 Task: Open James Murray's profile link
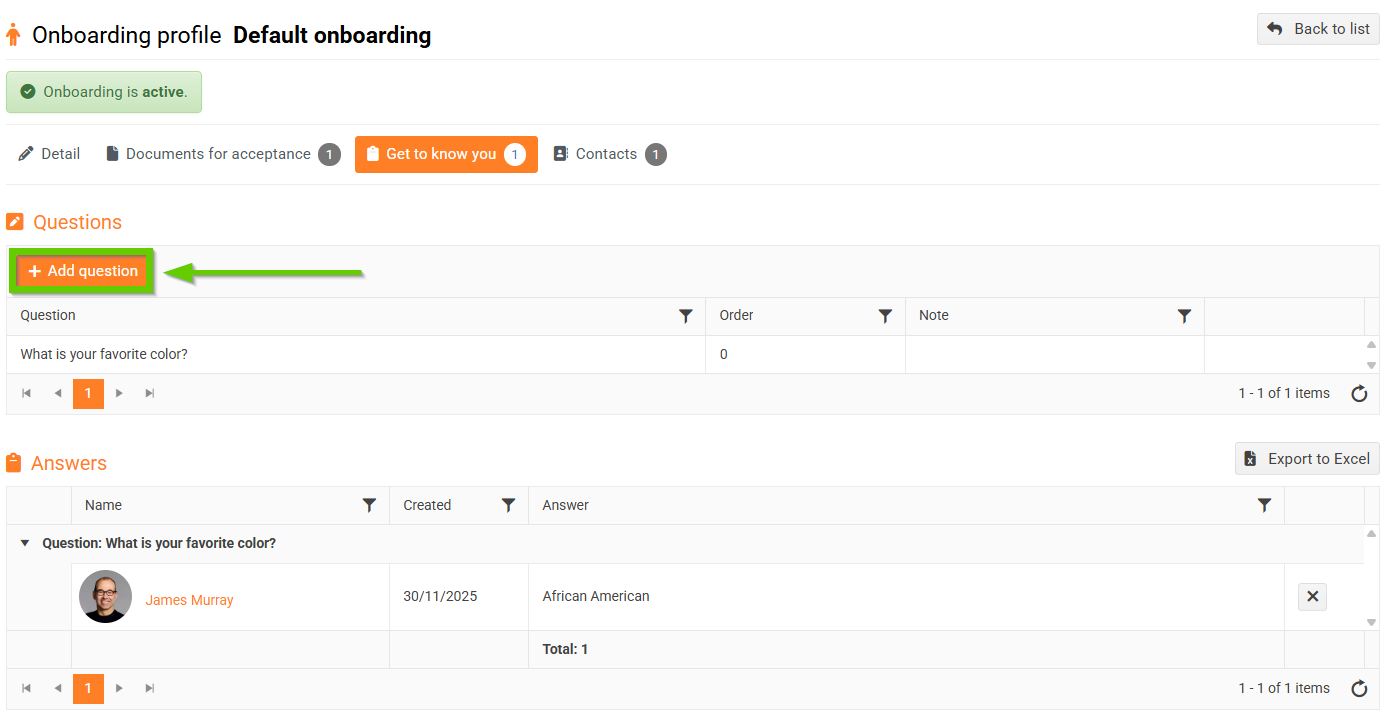pyautogui.click(x=189, y=600)
